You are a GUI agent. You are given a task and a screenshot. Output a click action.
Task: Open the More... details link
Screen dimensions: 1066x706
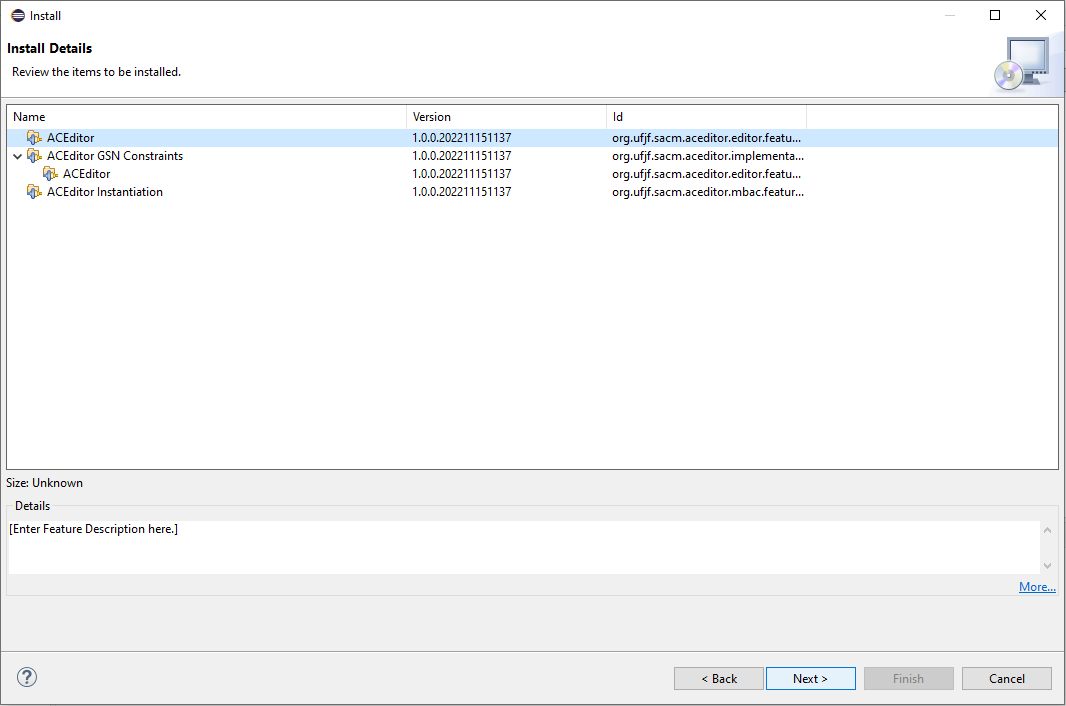coord(1037,587)
